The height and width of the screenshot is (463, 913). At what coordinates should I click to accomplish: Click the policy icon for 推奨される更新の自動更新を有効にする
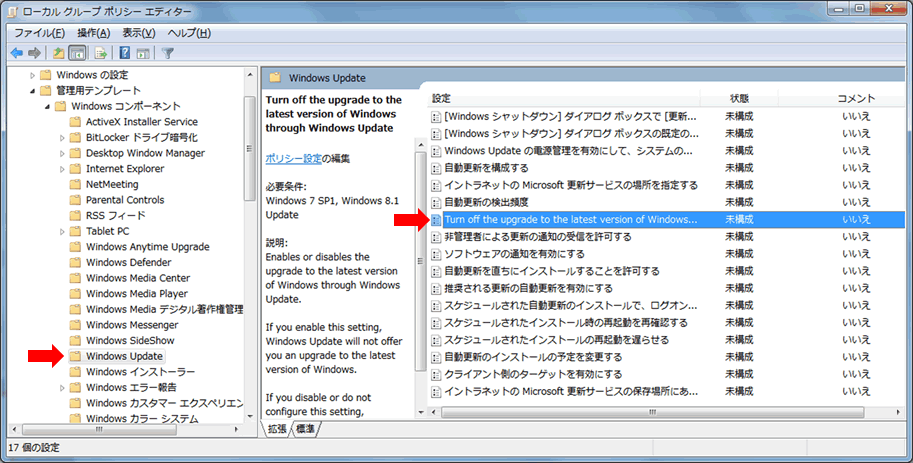point(436,289)
